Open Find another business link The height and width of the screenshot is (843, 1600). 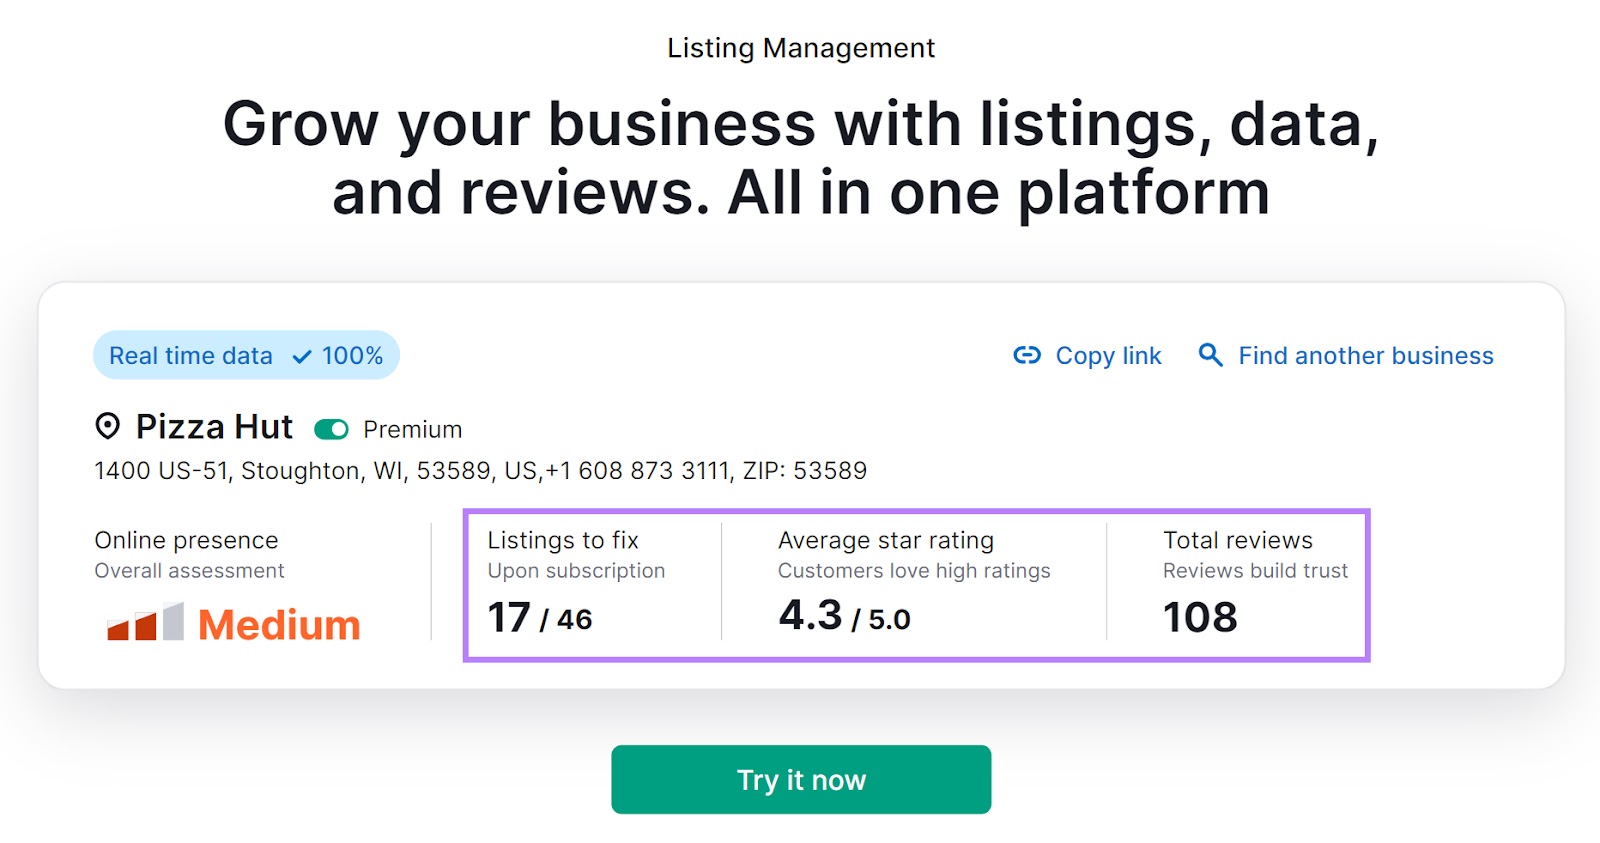(1365, 356)
